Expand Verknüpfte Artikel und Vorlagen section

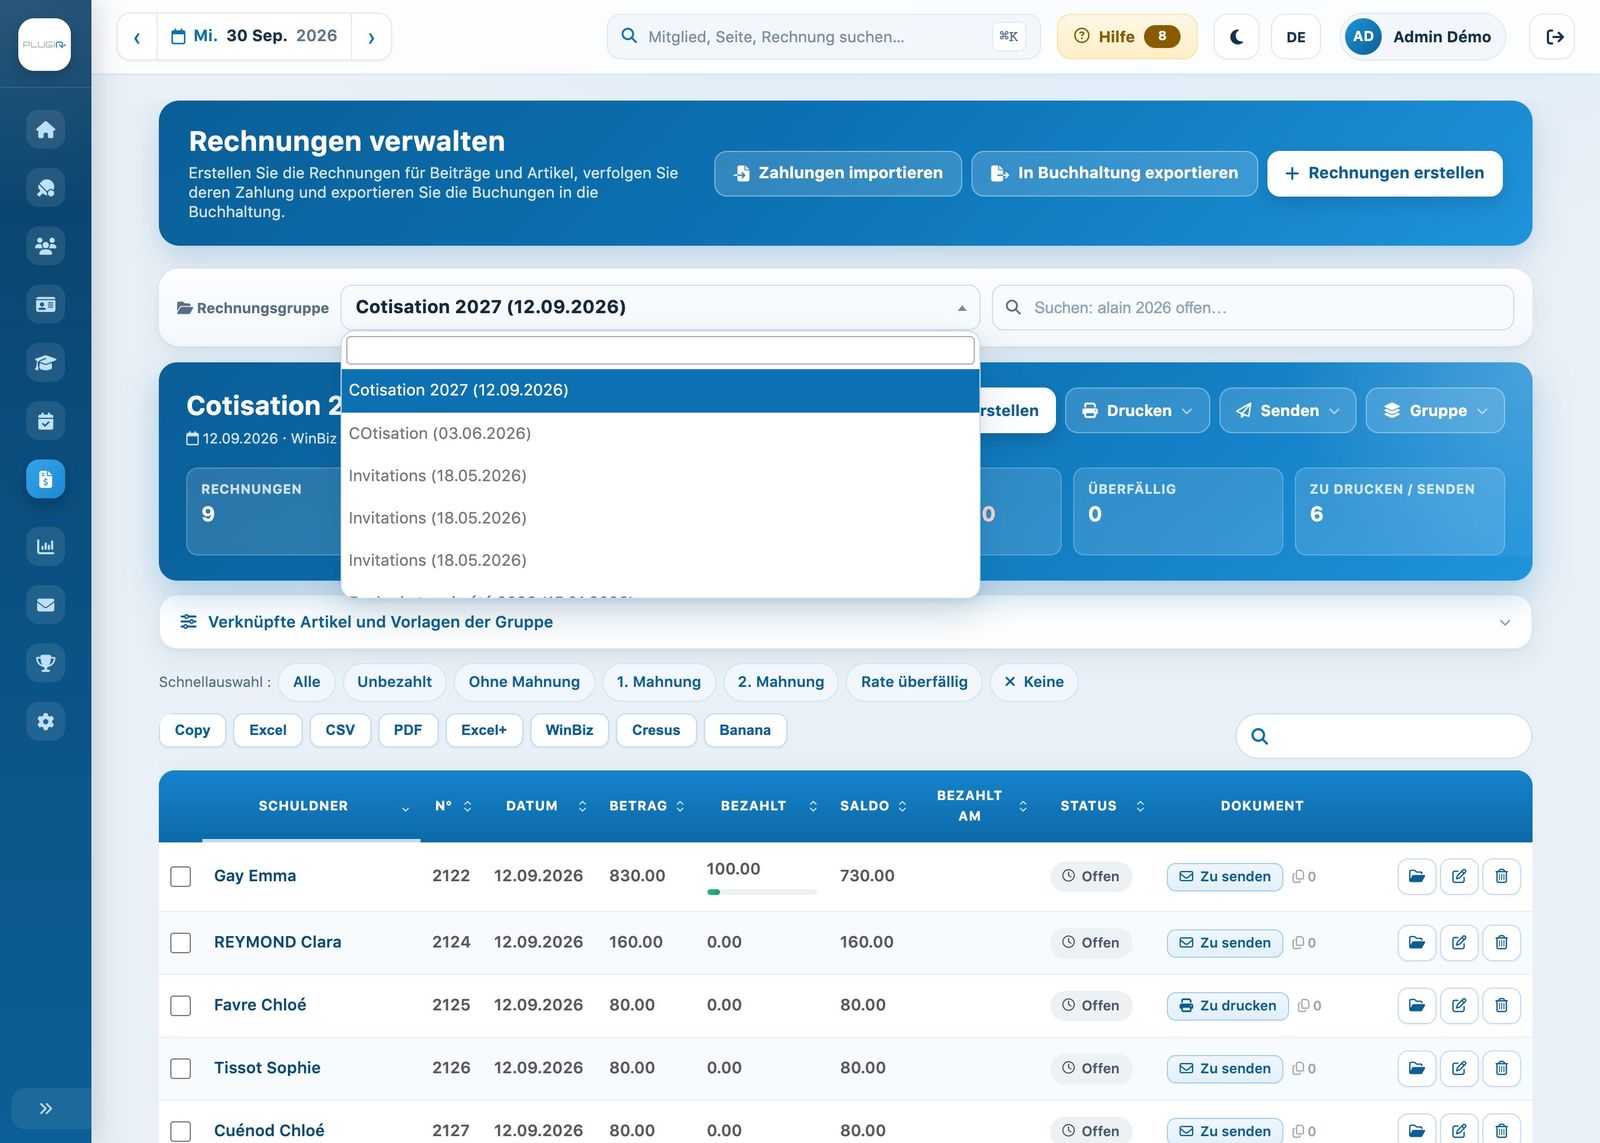pyautogui.click(x=845, y=622)
